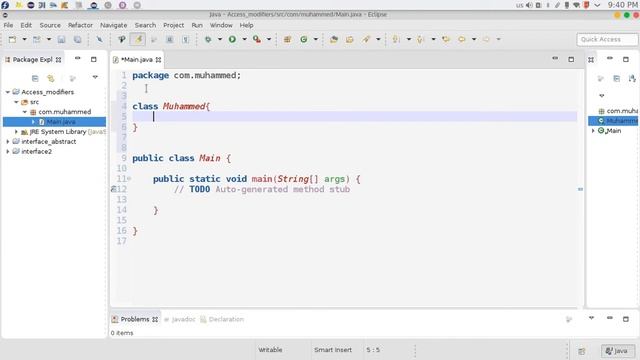Open the Search dropdown arrow
Viewport: 640px width, 360px height.
(x=378, y=39)
